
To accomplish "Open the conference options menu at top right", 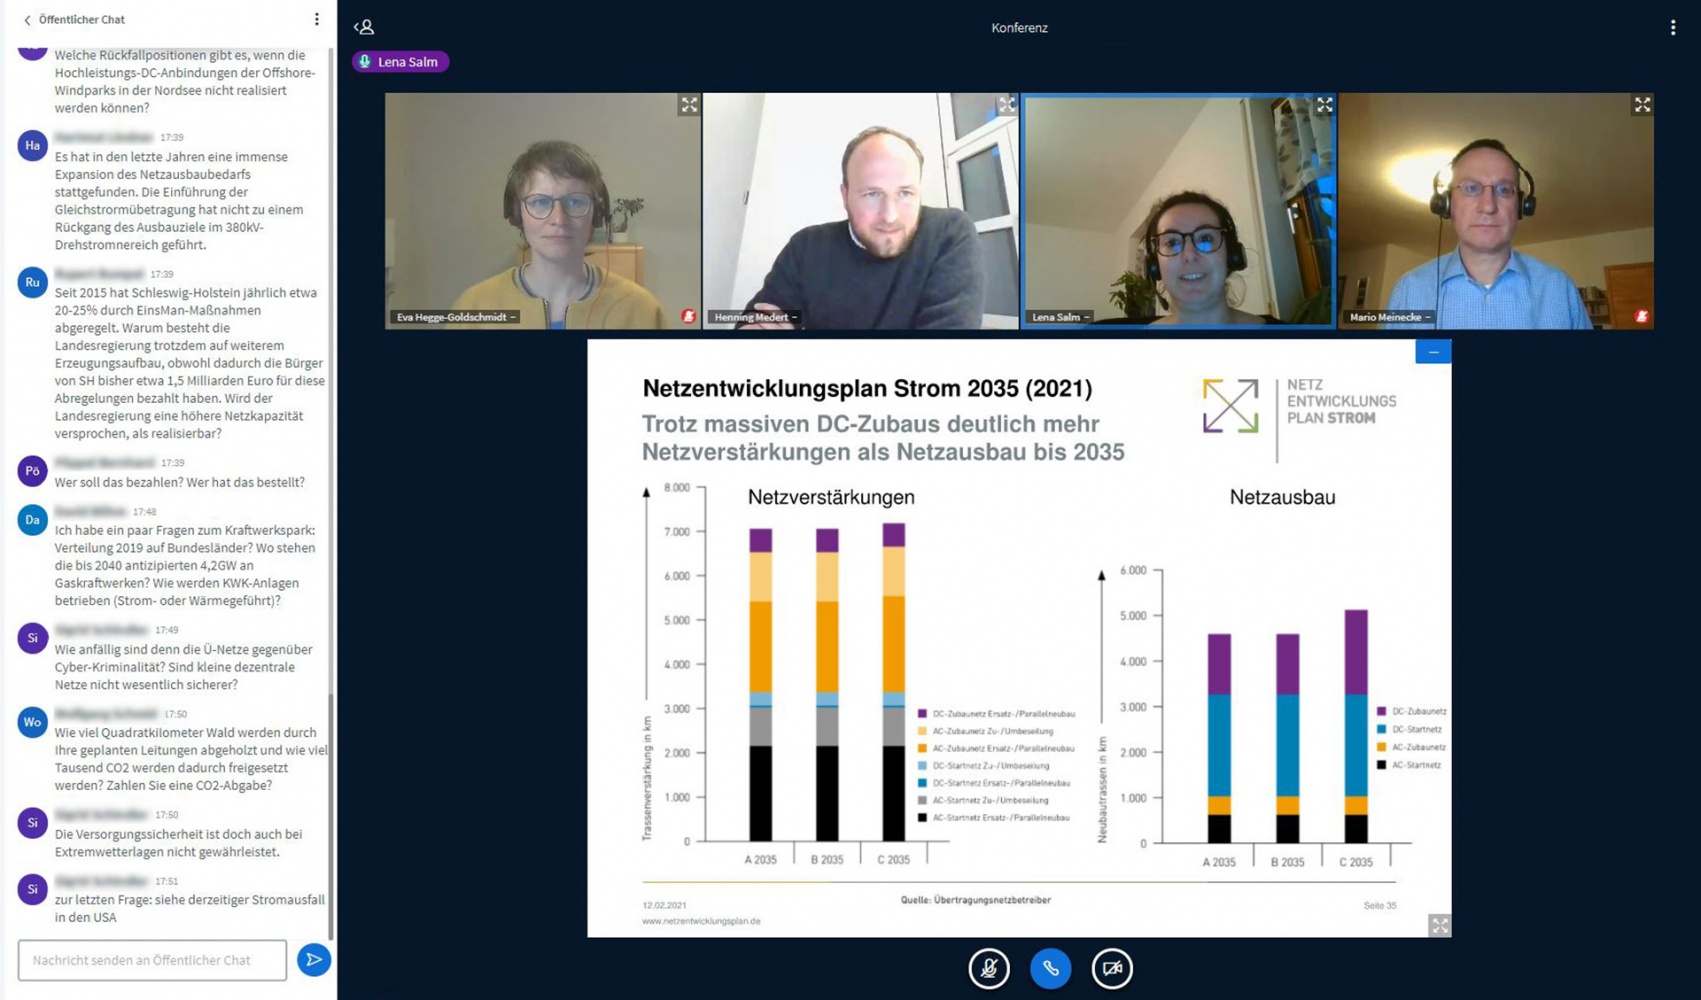I will click(1673, 28).
